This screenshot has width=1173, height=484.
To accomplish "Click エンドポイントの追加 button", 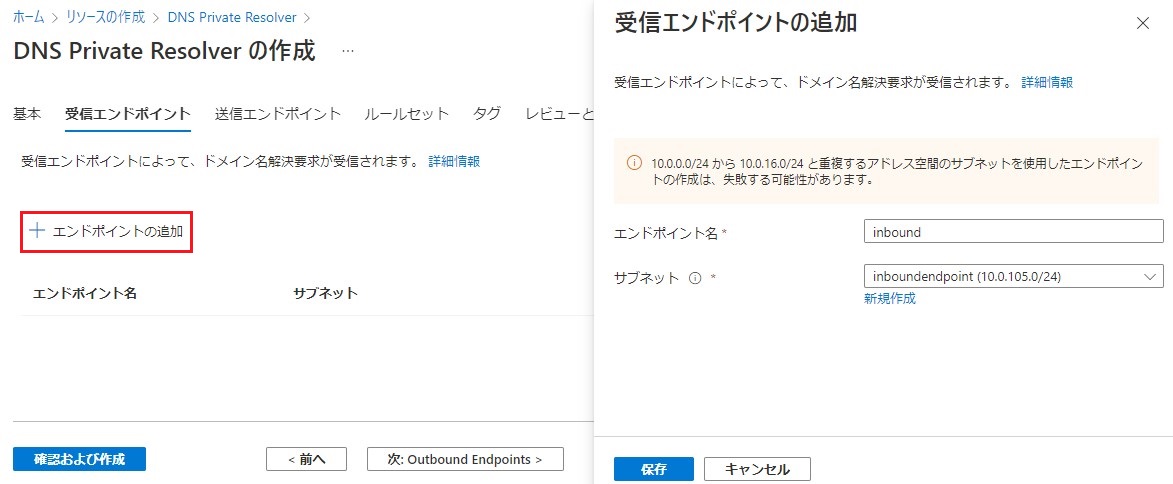I will tap(106, 231).
